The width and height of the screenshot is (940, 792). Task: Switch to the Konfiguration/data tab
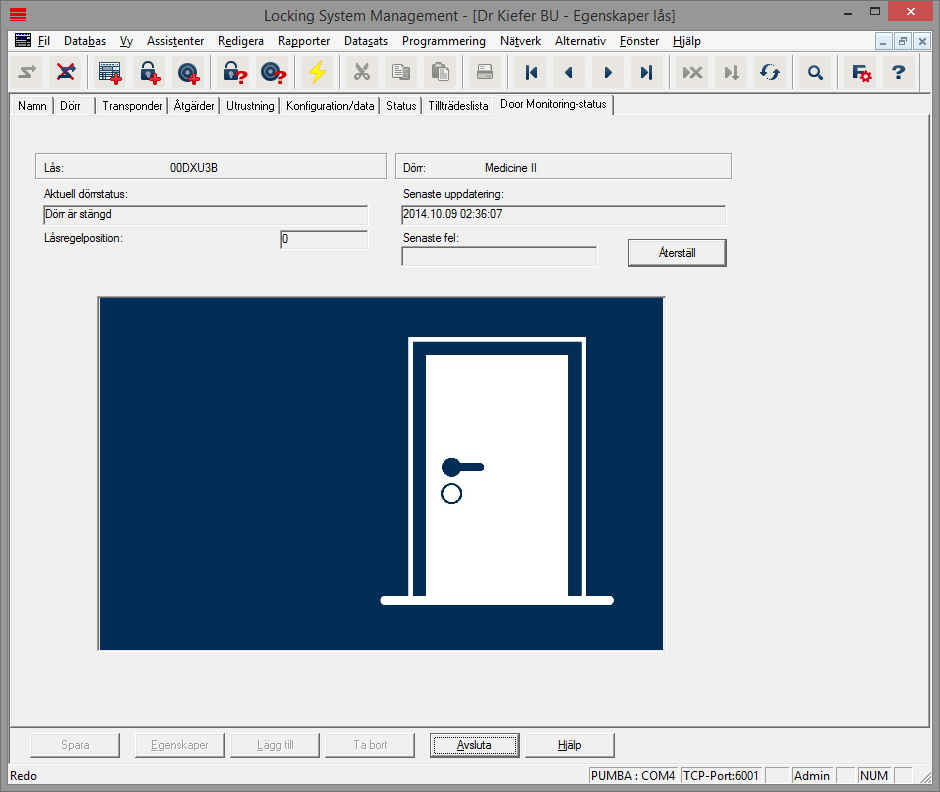(x=330, y=105)
